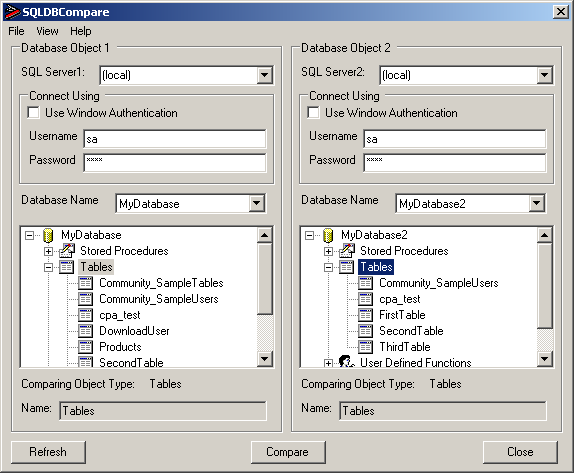The image size is (574, 473).
Task: Click the Refresh button
Action: (48, 452)
